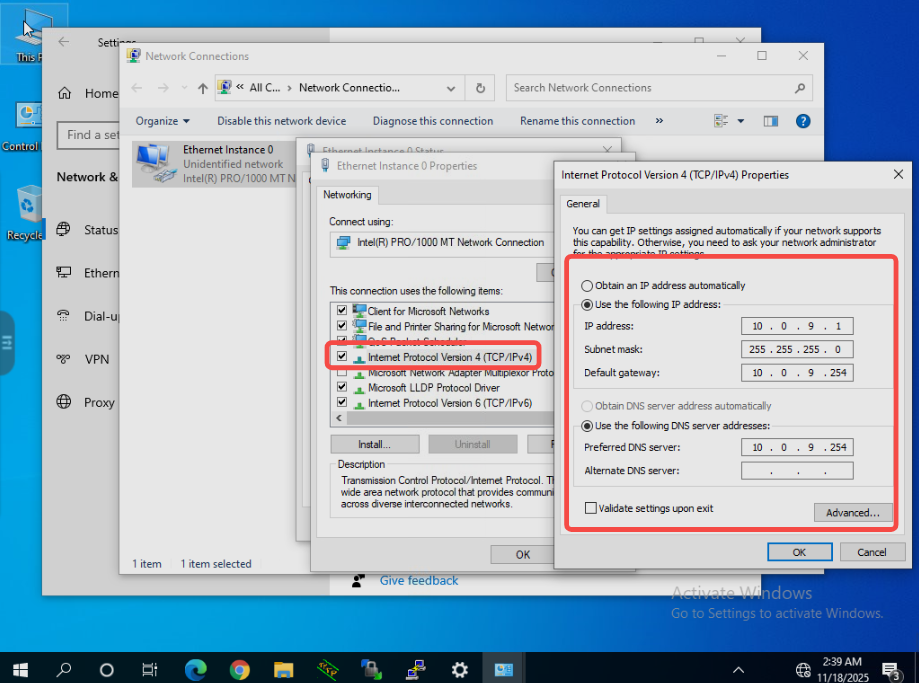Screen dimensions: 919x683
Task: Click OK in Ethernet Instance 0 Properties
Action: pos(522,555)
